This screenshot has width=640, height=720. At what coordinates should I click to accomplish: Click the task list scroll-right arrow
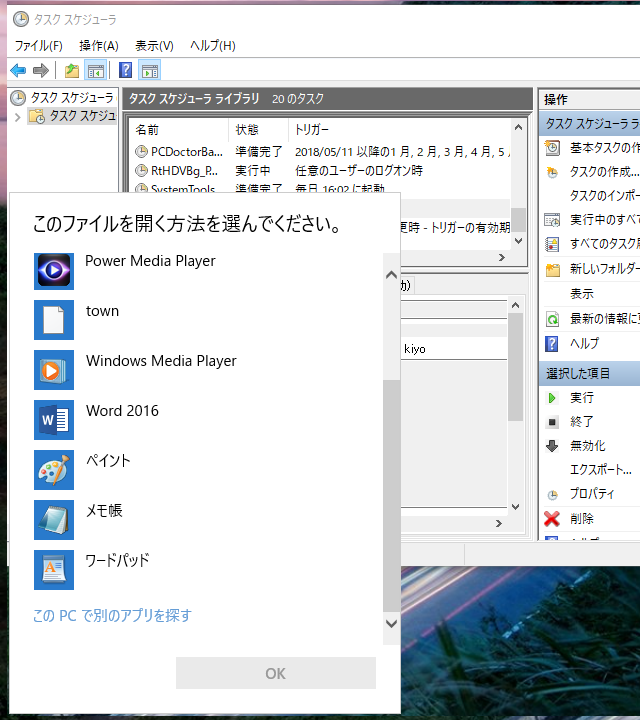502,258
